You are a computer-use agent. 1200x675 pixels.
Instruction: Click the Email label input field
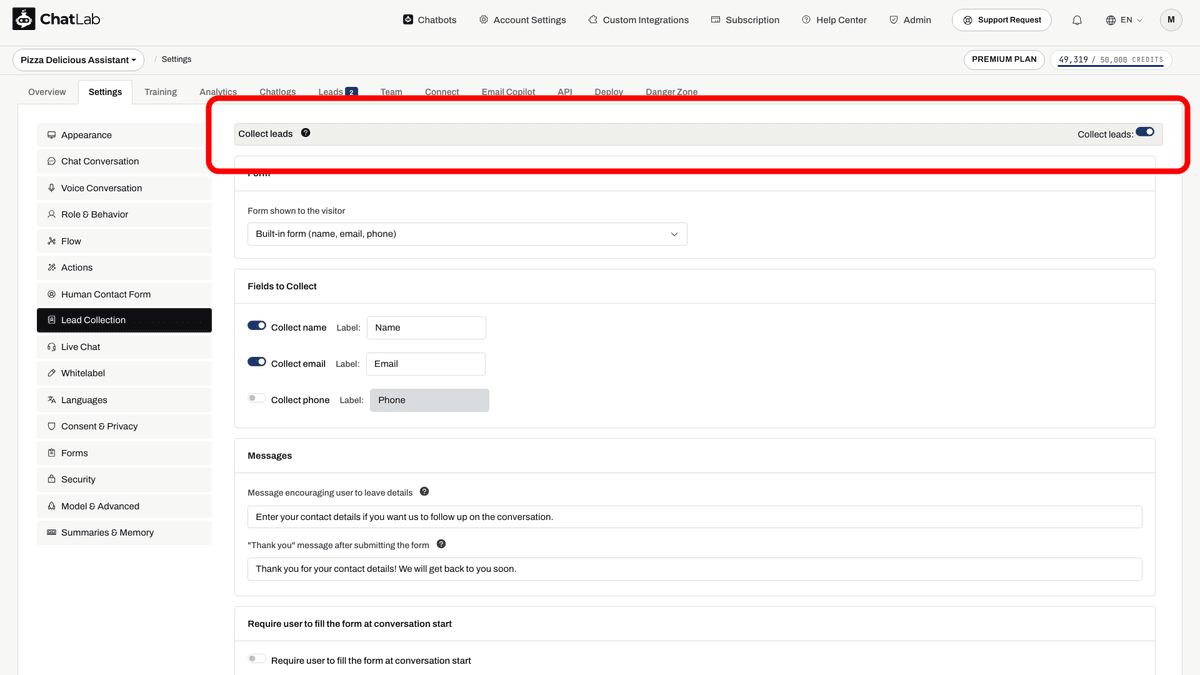click(x=426, y=364)
